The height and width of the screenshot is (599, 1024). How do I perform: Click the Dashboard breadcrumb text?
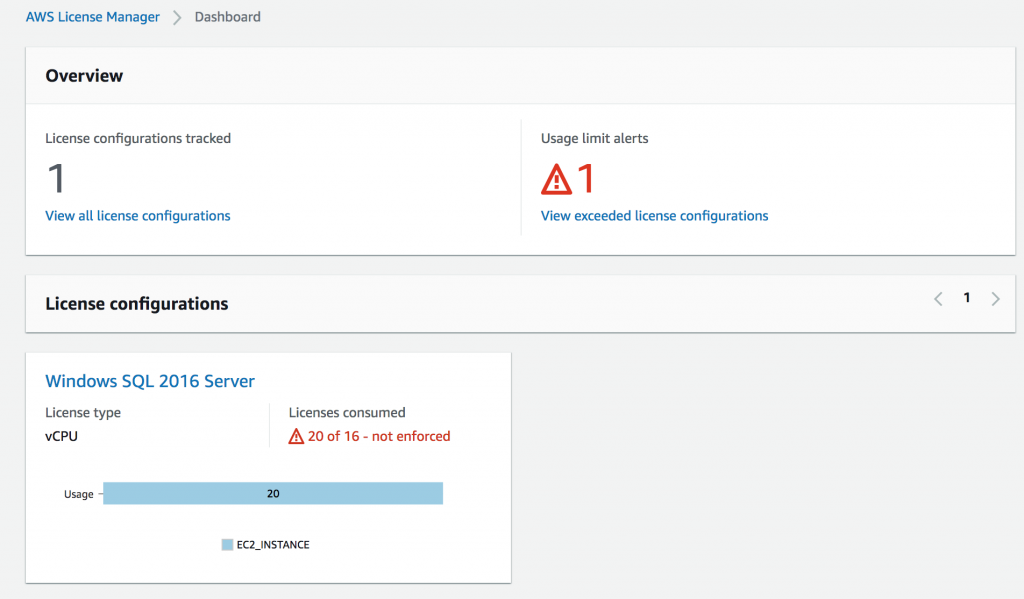[227, 17]
